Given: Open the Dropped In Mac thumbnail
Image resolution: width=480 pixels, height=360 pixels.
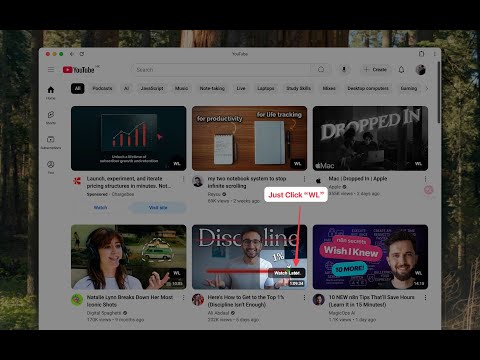Looking at the screenshot, I should click(370, 138).
